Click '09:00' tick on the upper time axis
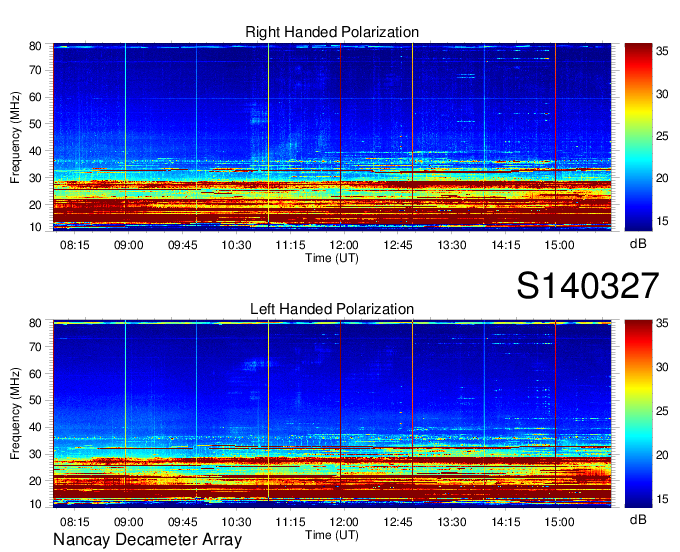680x552 pixels. coord(128,245)
